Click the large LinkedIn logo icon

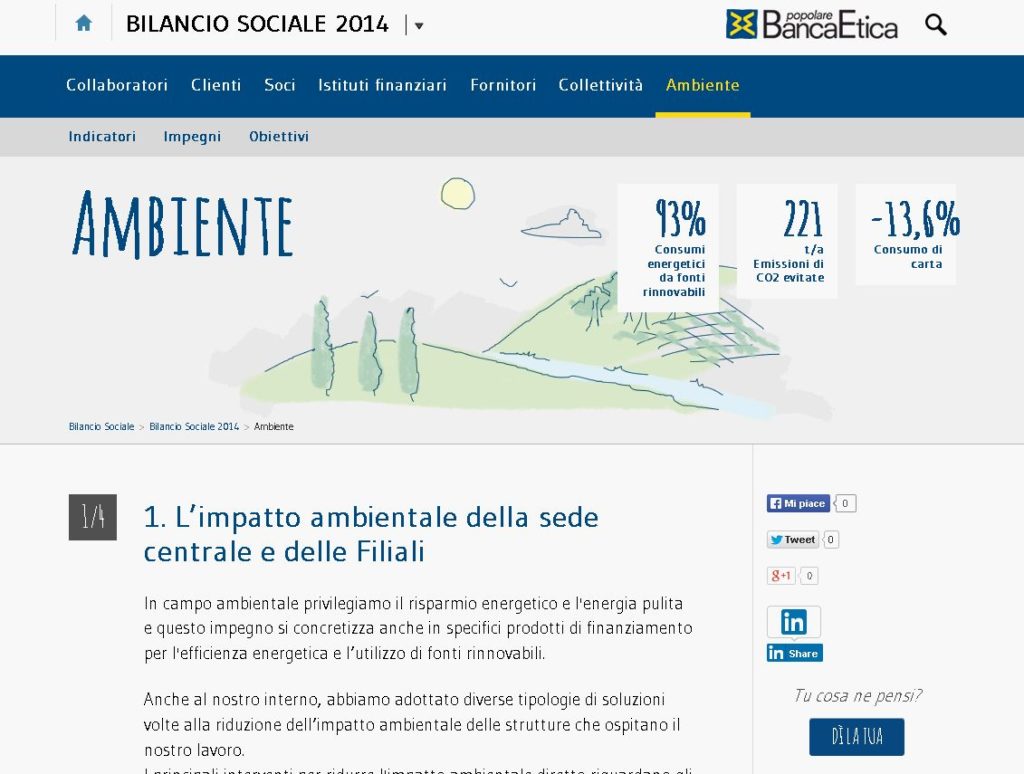coord(793,622)
